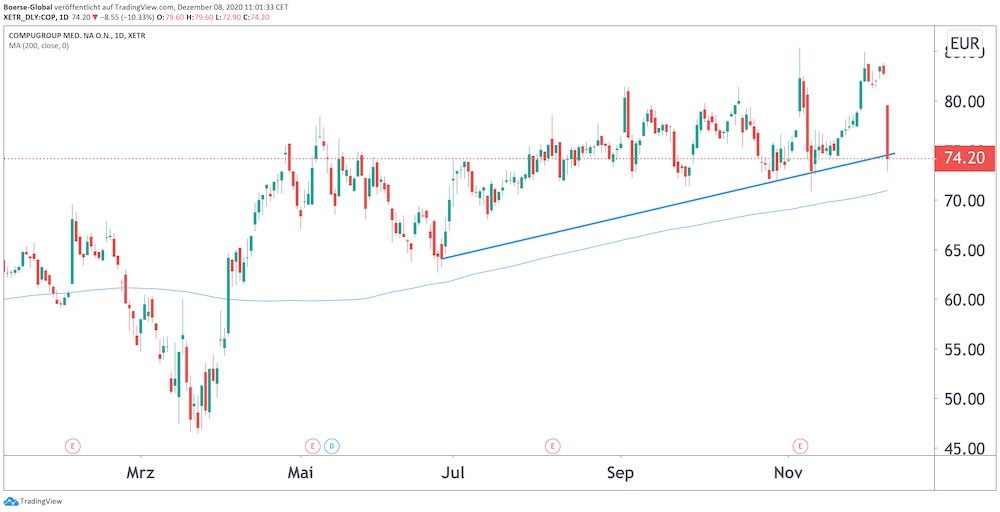Open the EUR currency selector
The image size is (1000, 512).
[x=964, y=44]
